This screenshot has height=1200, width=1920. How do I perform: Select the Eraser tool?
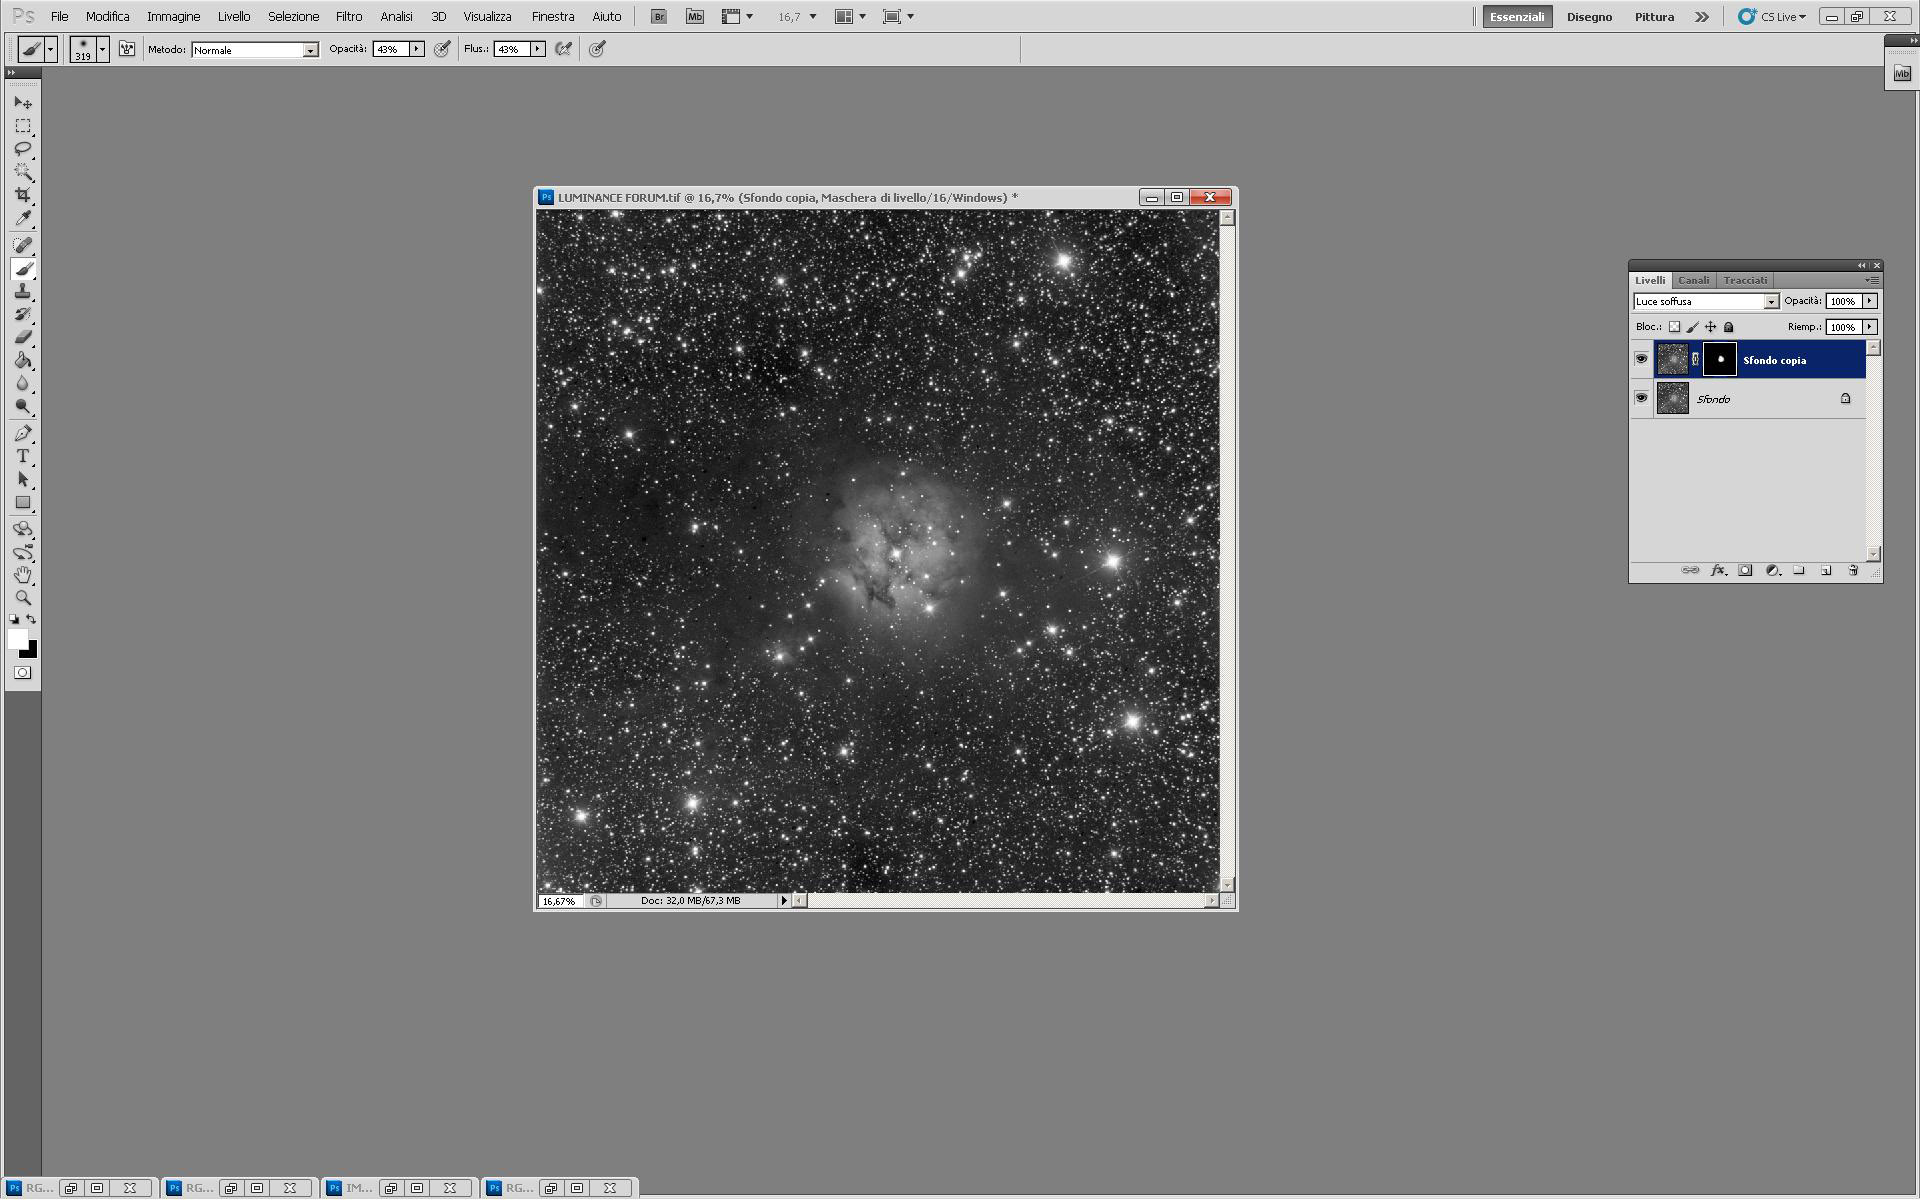point(23,338)
